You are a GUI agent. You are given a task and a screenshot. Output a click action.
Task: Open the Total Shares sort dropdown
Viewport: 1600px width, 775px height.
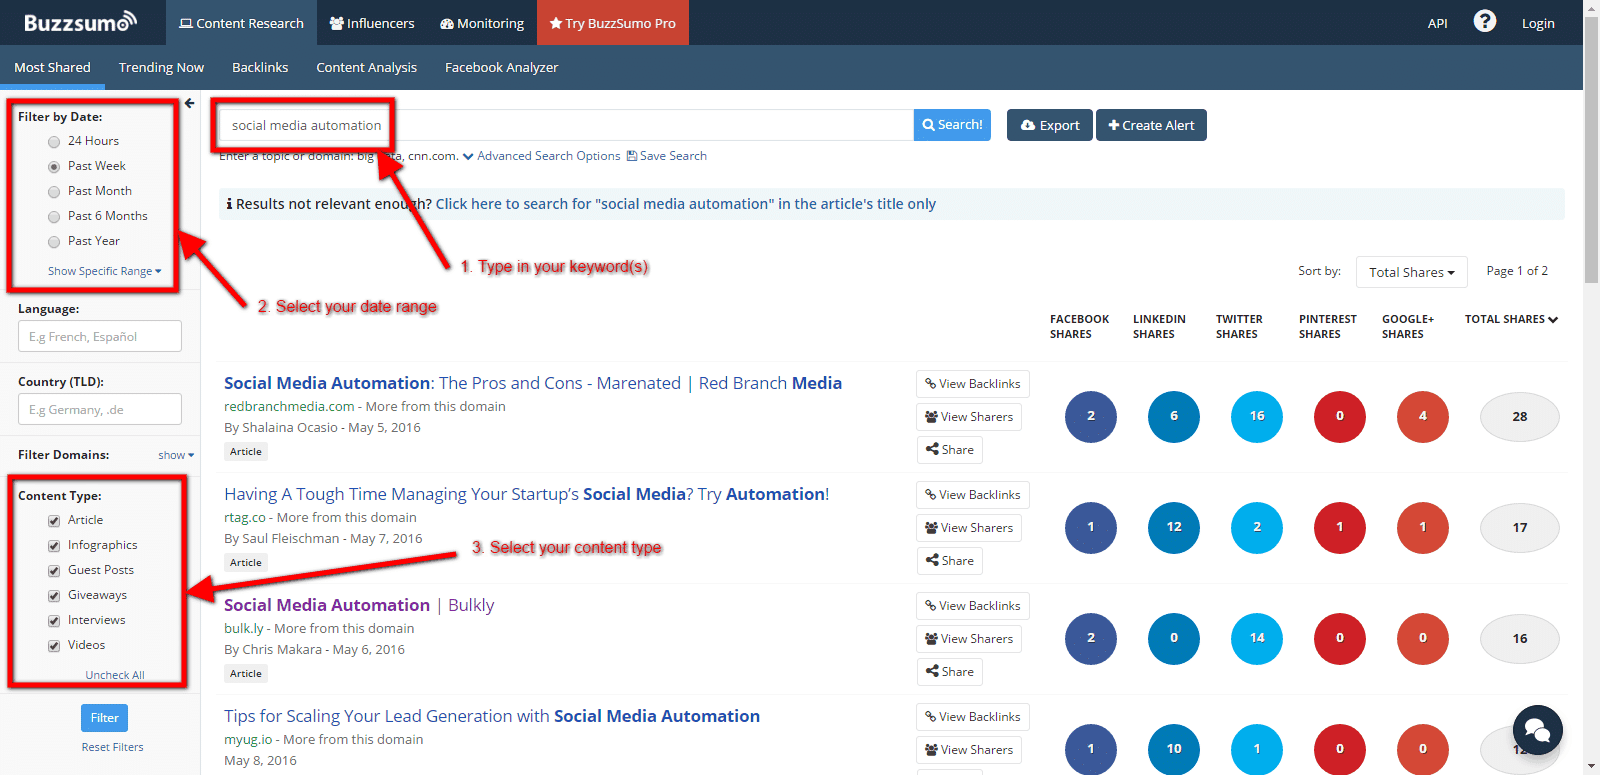coord(1411,272)
